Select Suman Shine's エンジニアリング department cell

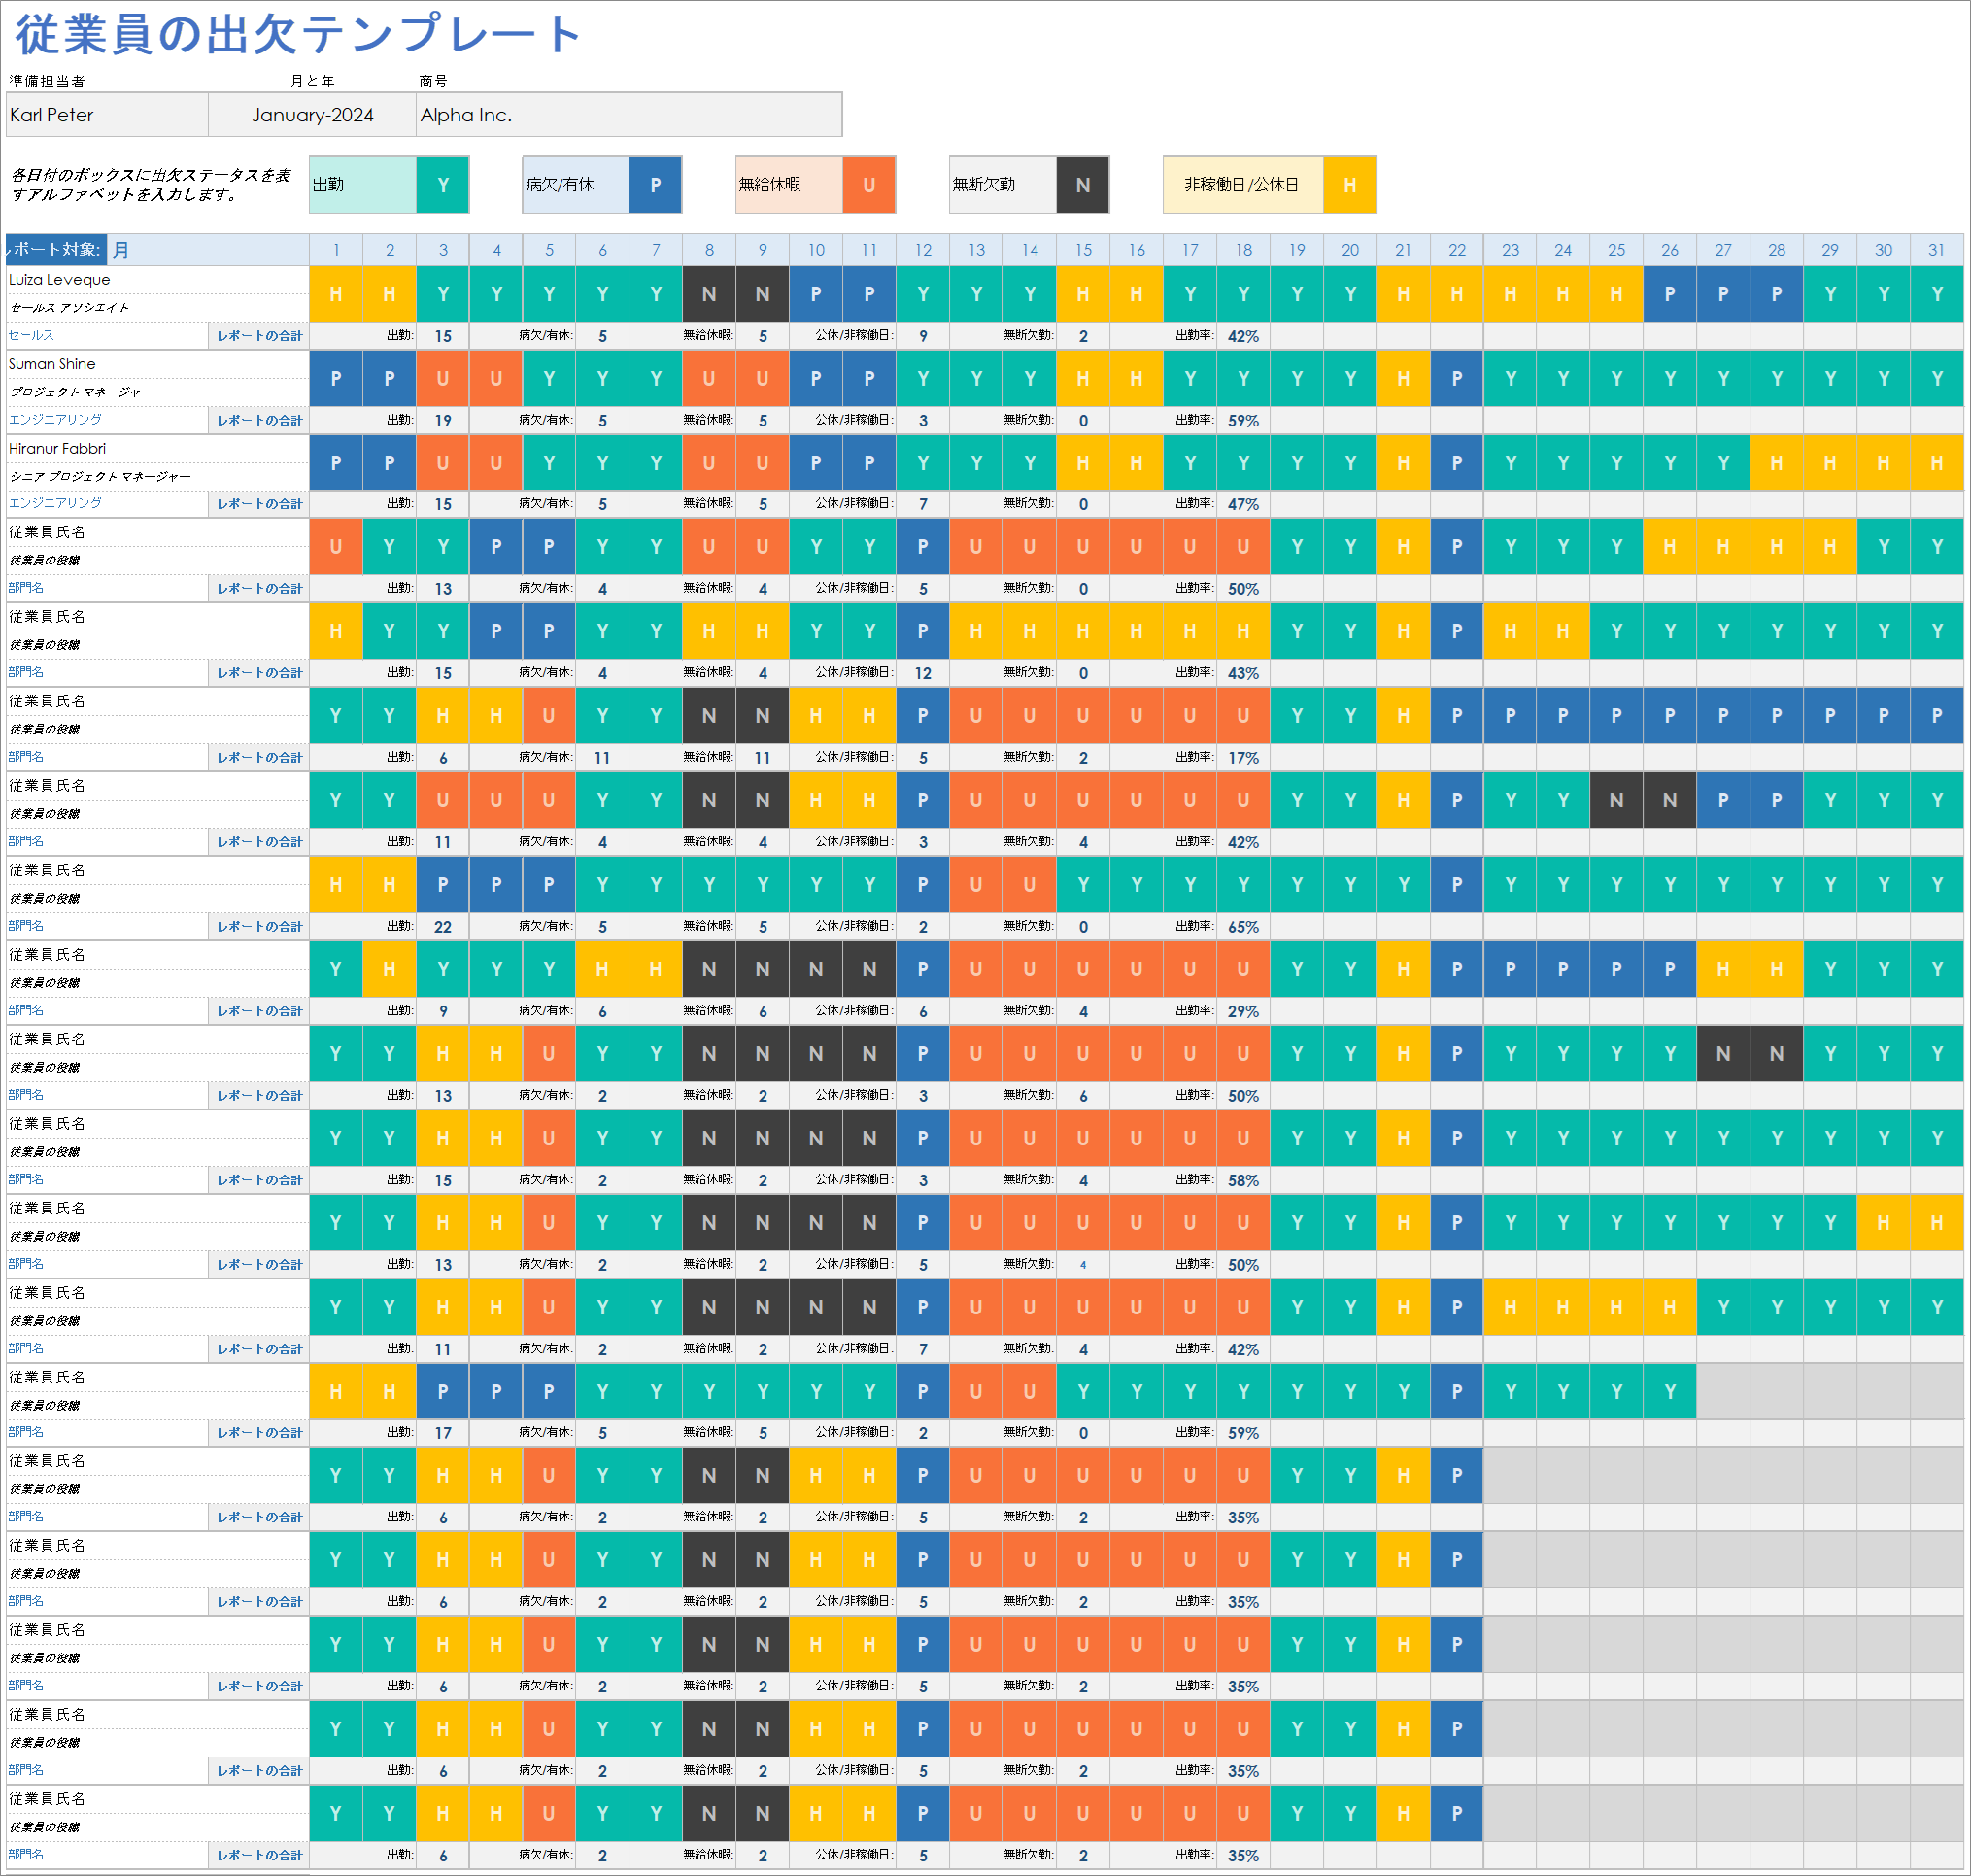coord(107,420)
